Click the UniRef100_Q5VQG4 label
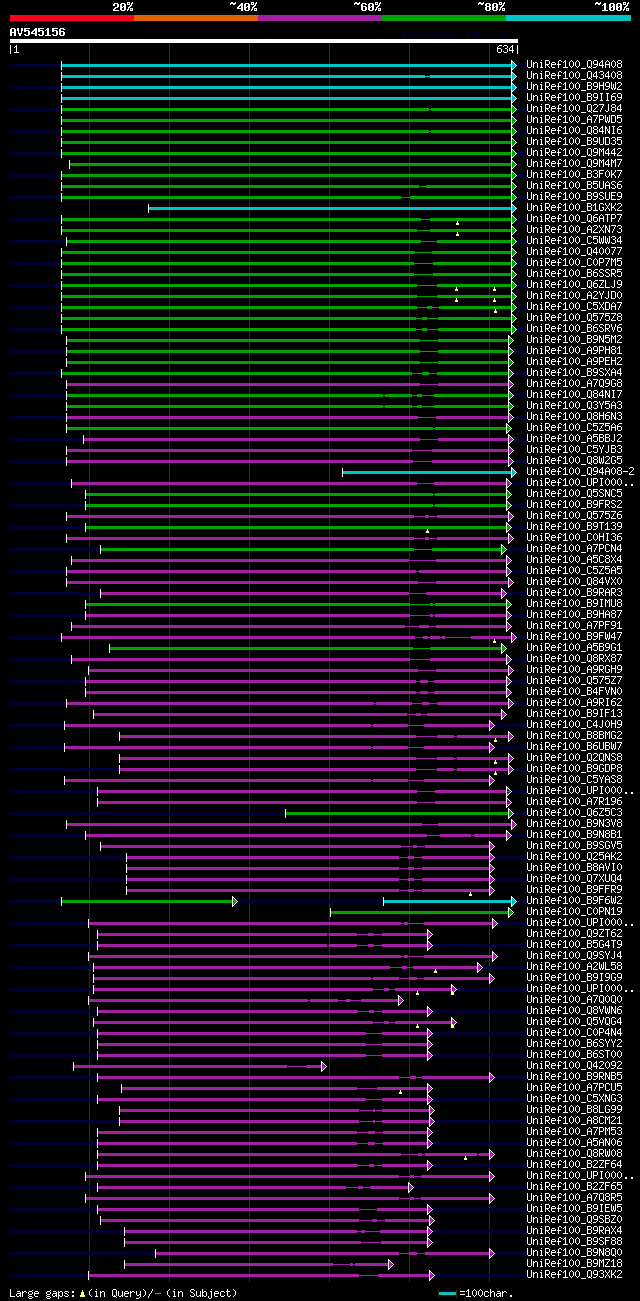 [574, 1021]
